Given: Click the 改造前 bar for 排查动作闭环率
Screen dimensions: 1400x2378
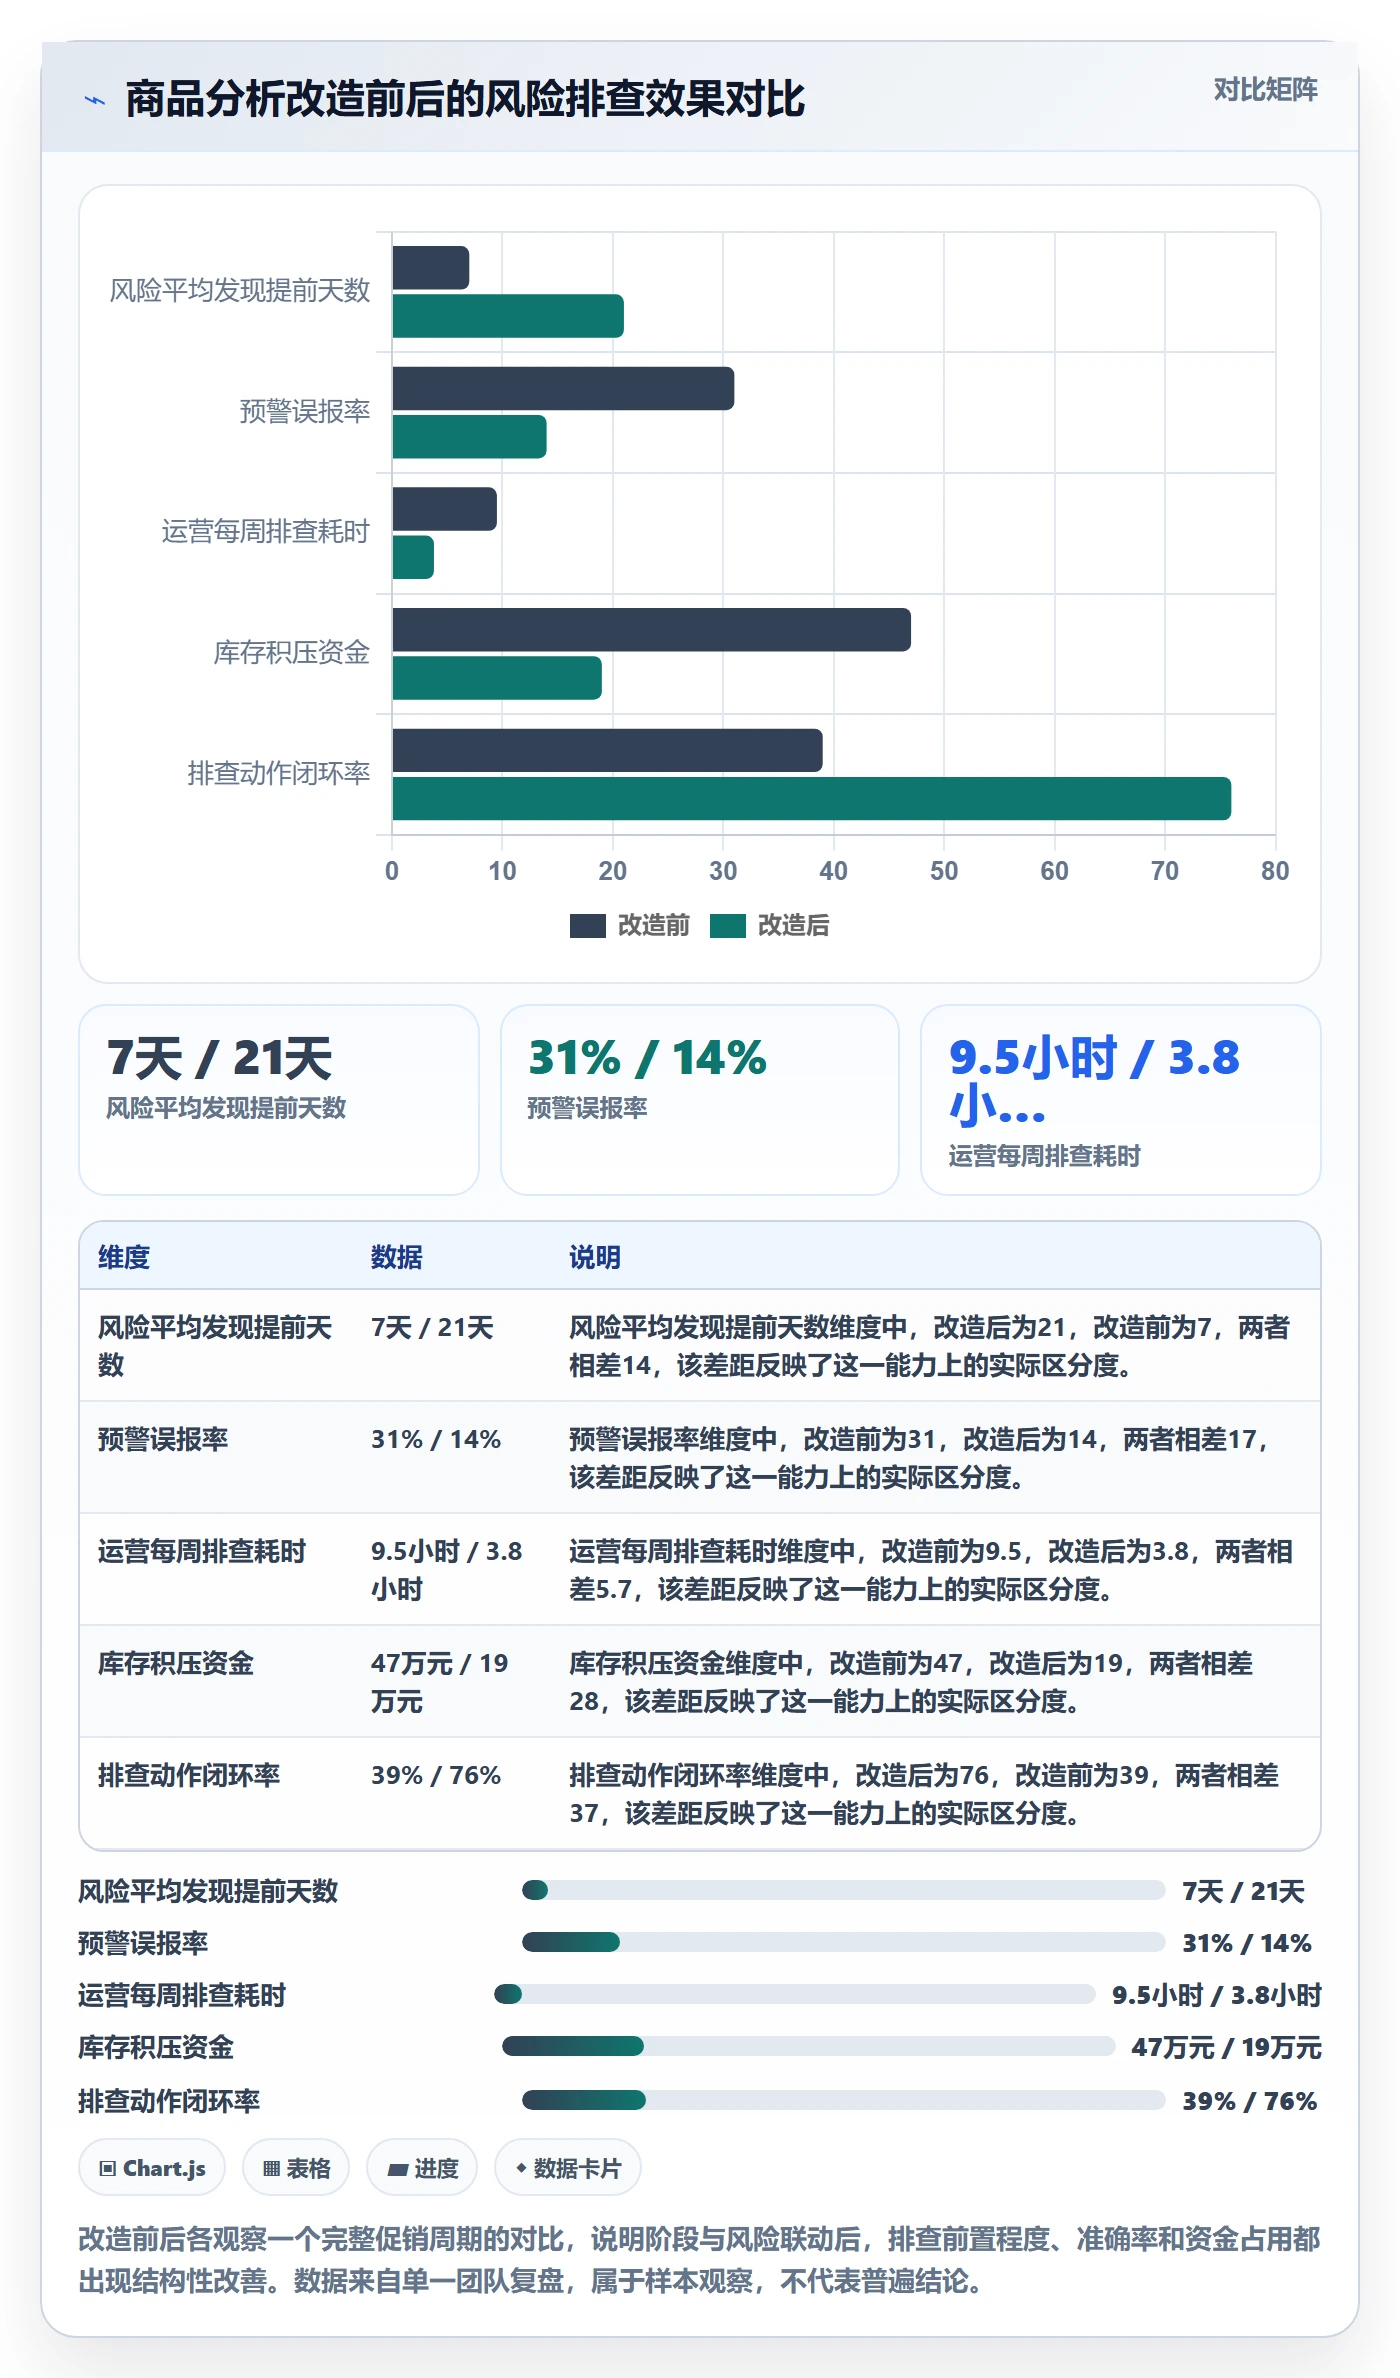Looking at the screenshot, I should point(607,750).
